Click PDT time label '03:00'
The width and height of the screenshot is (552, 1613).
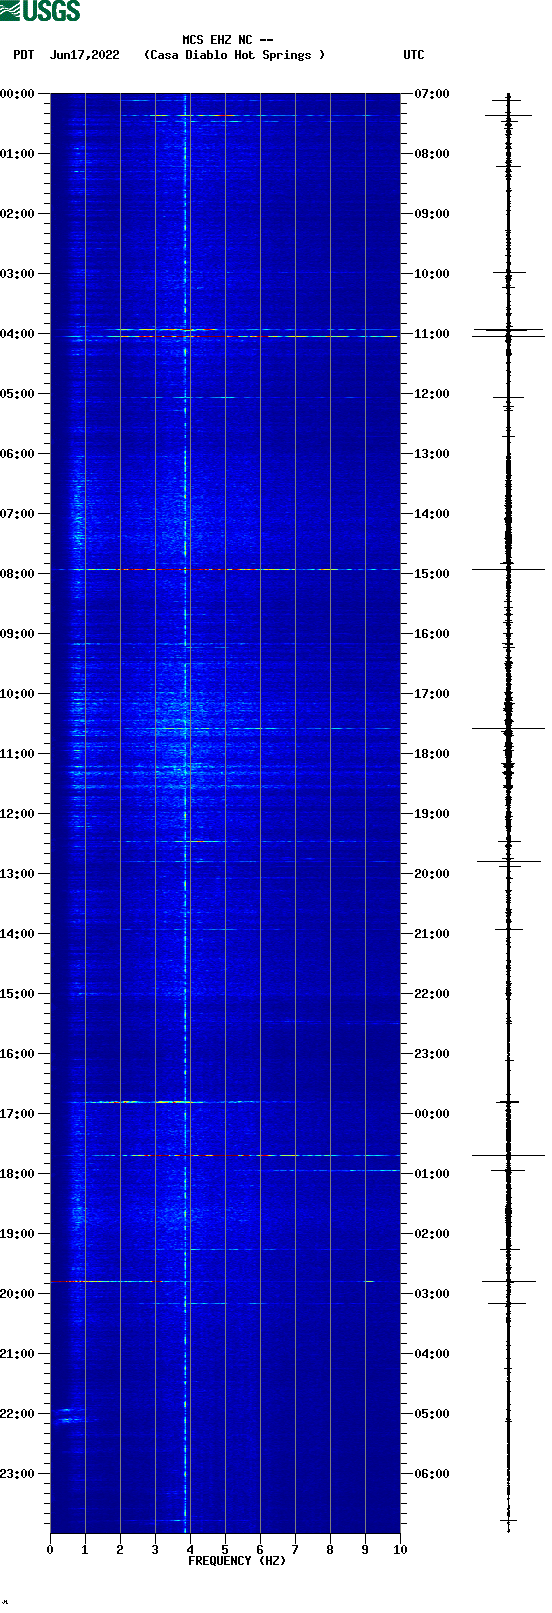(18, 274)
